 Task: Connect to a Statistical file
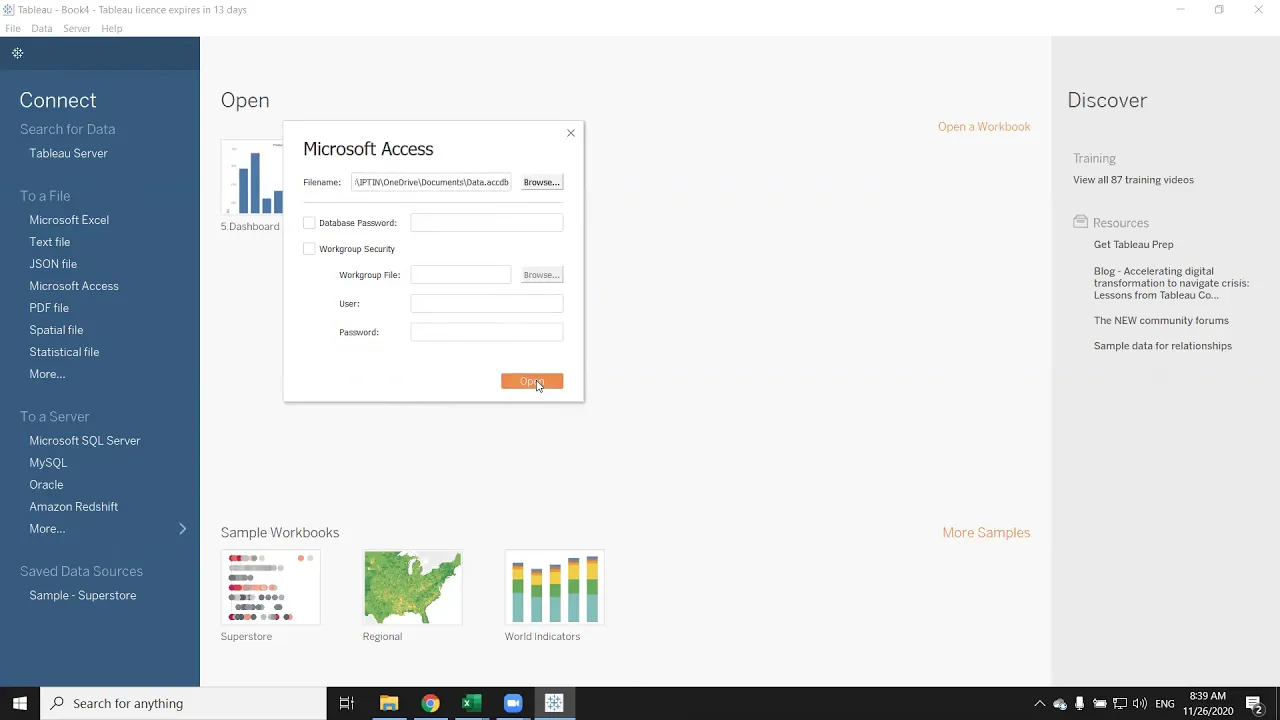pos(64,352)
